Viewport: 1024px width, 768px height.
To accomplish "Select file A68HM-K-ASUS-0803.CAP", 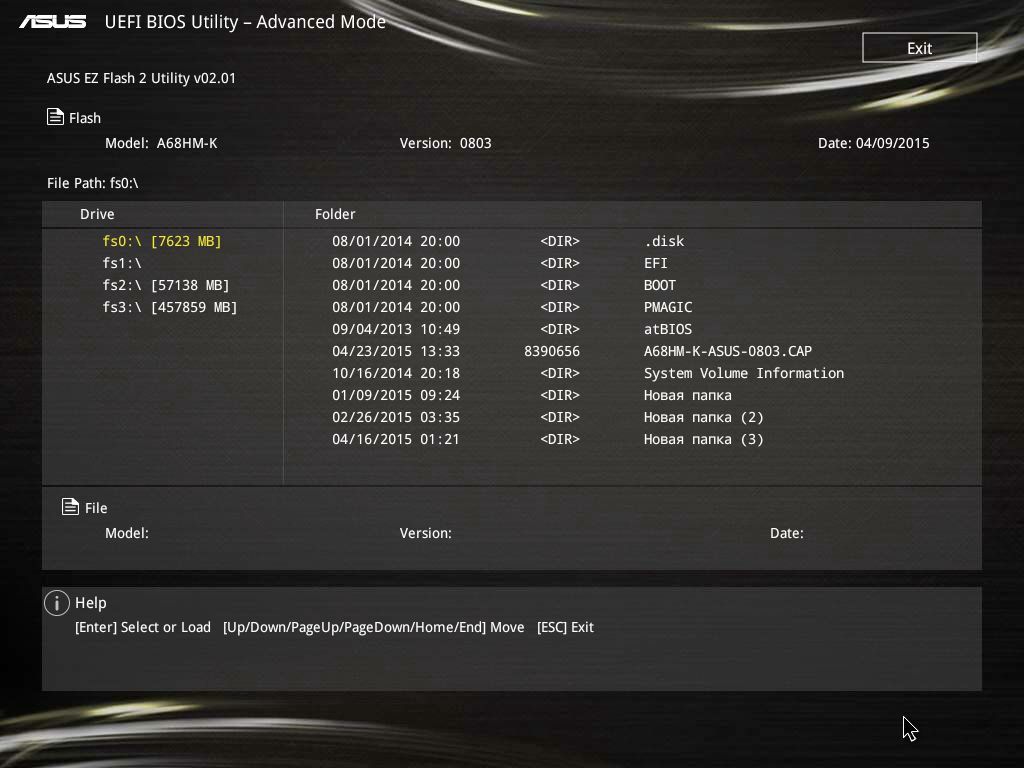I will click(728, 351).
